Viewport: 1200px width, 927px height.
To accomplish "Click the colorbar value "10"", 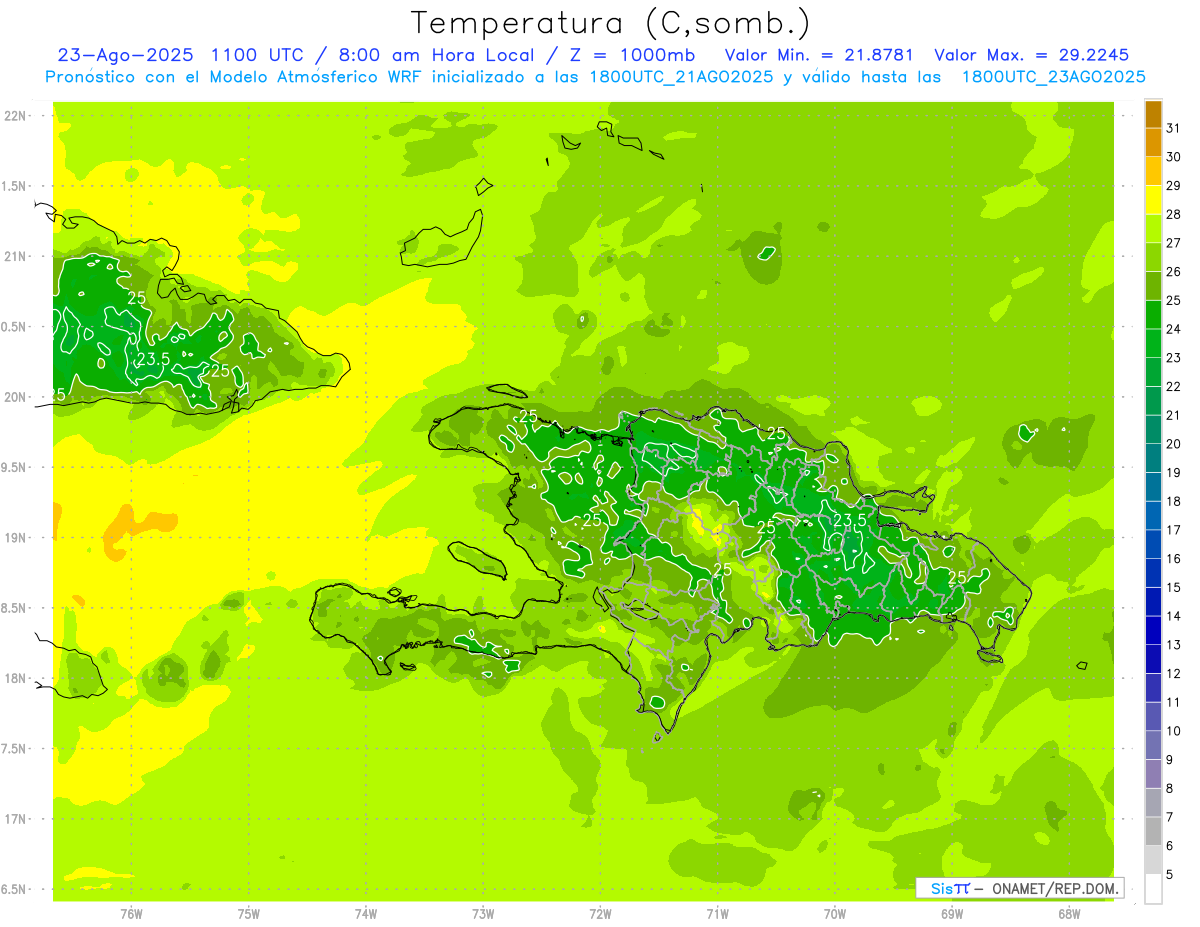I will coord(1173,731).
